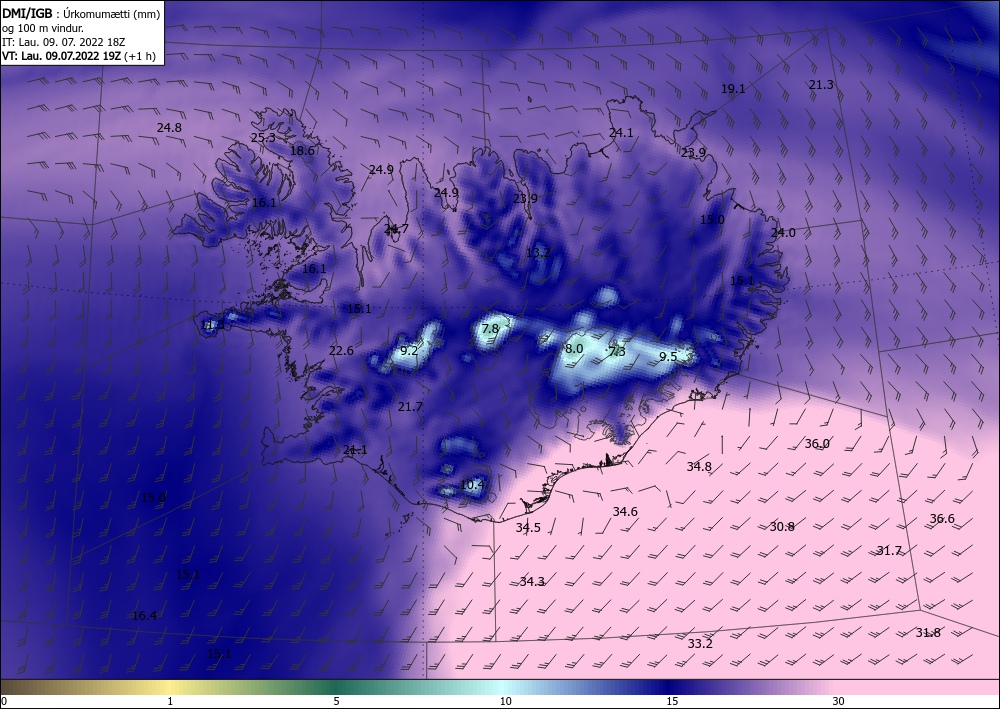Click the 9.2 value on the map

coord(409,351)
